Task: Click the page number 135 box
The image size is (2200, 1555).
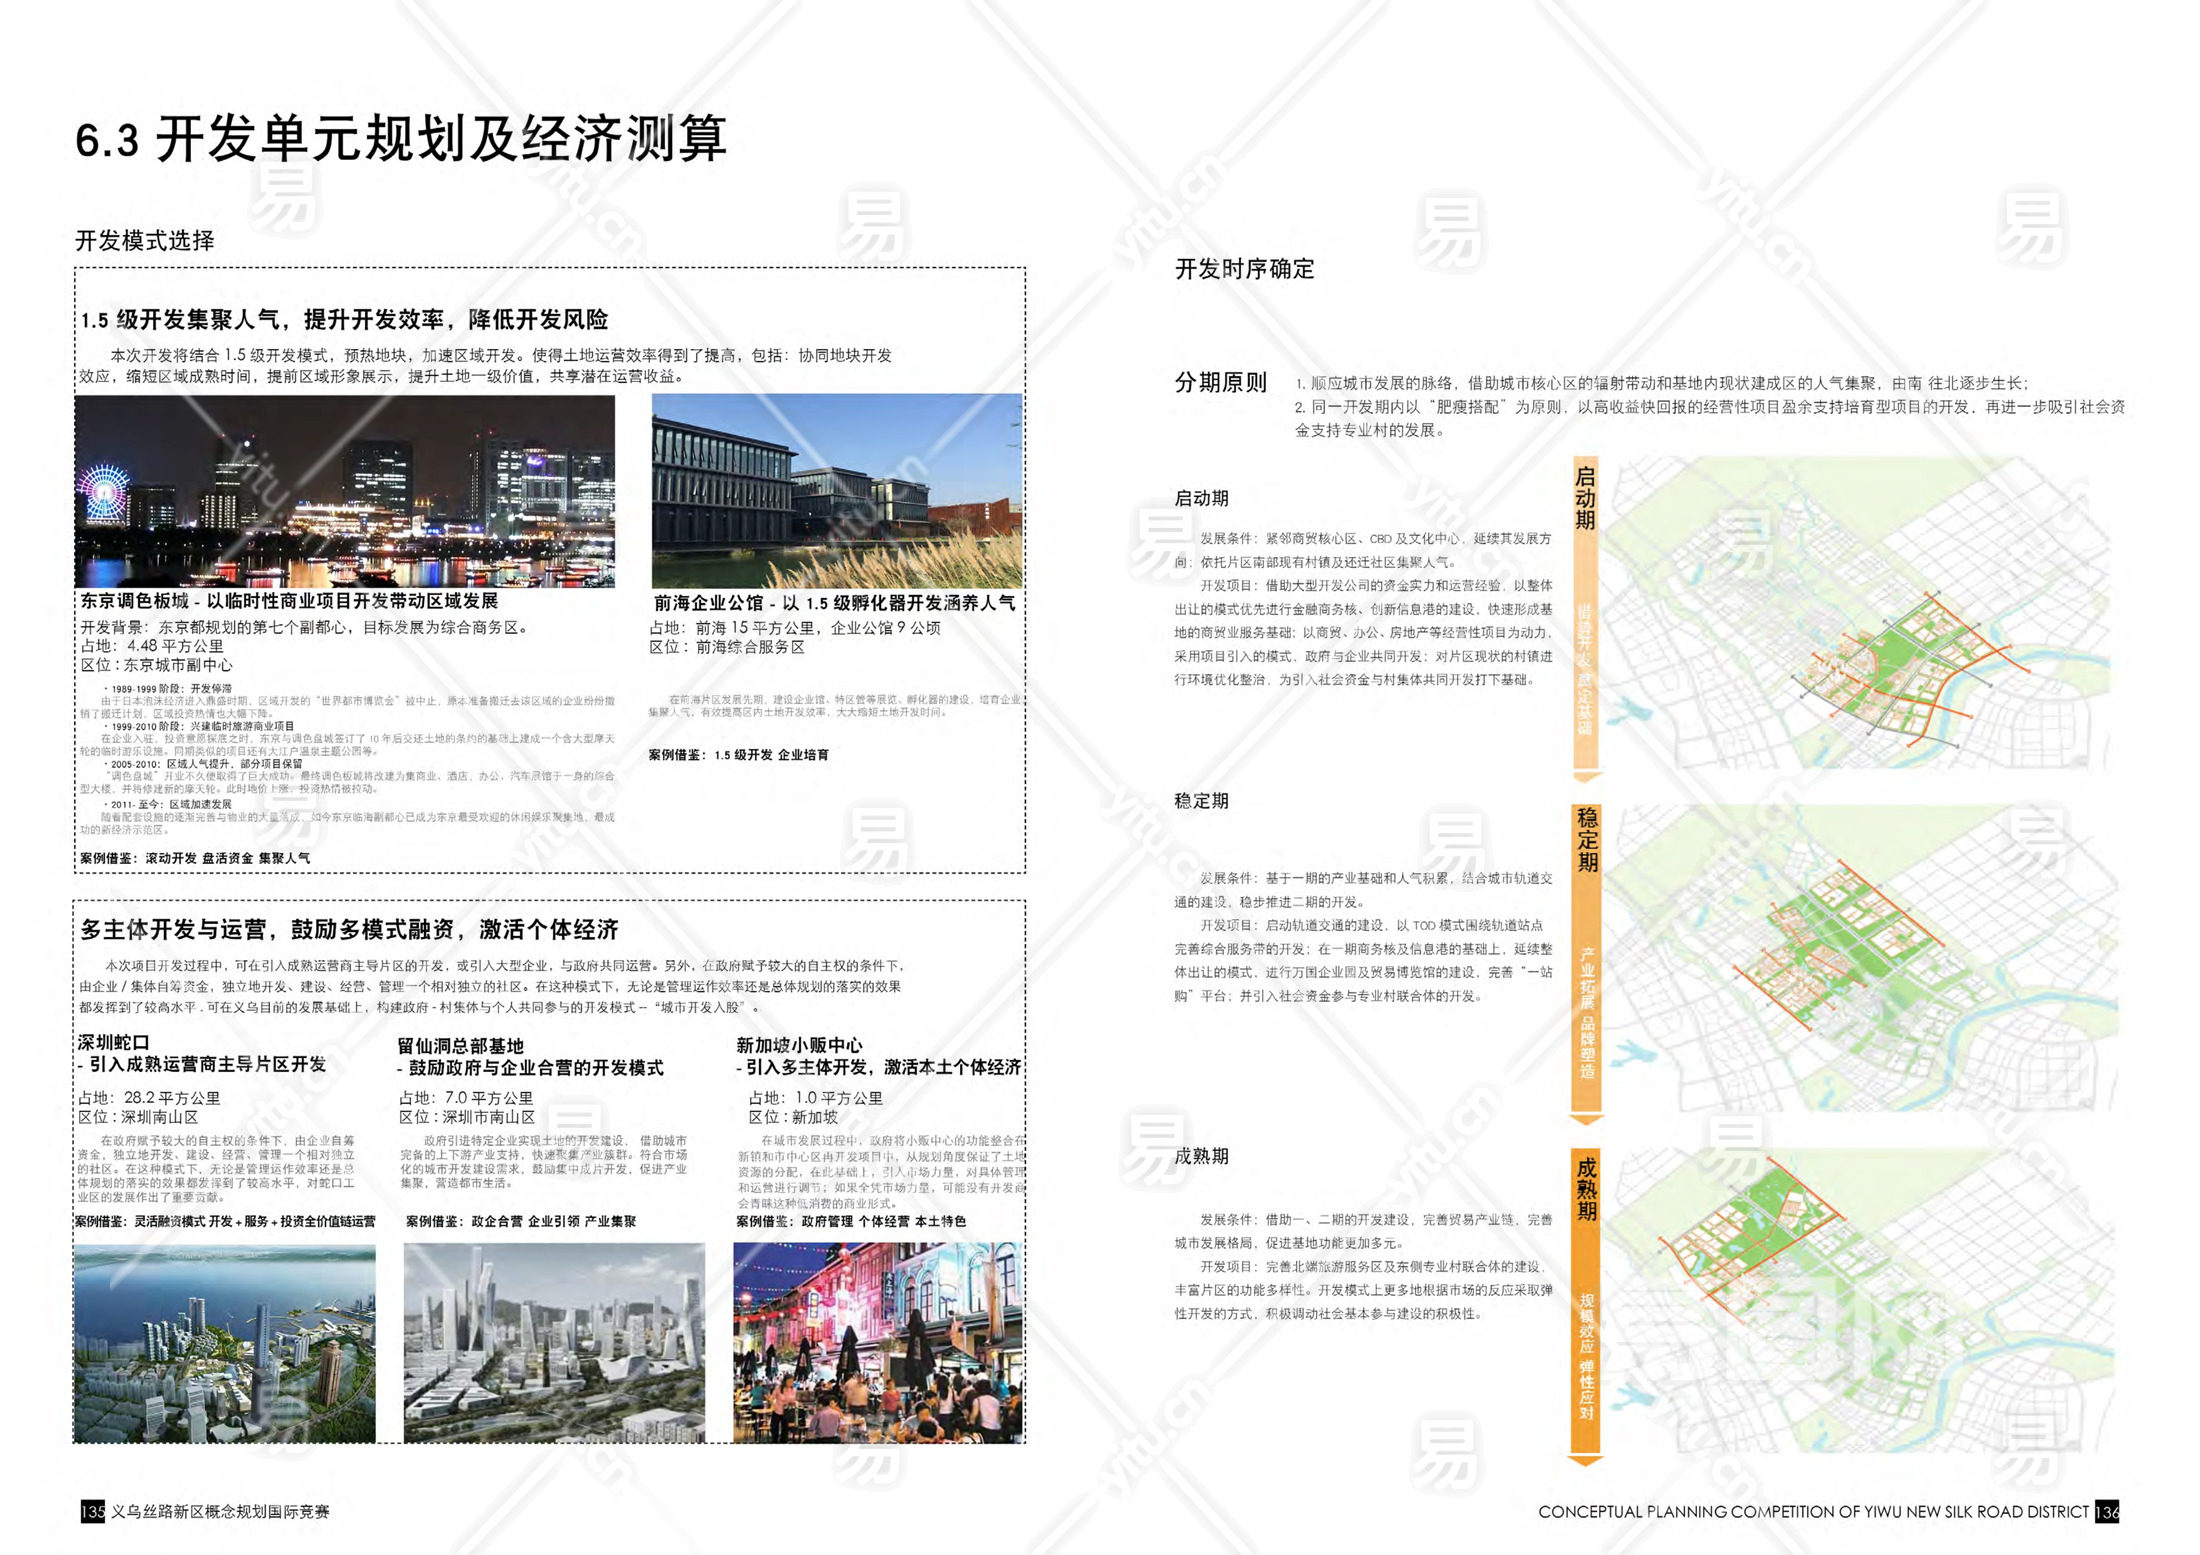Action: [x=92, y=1511]
